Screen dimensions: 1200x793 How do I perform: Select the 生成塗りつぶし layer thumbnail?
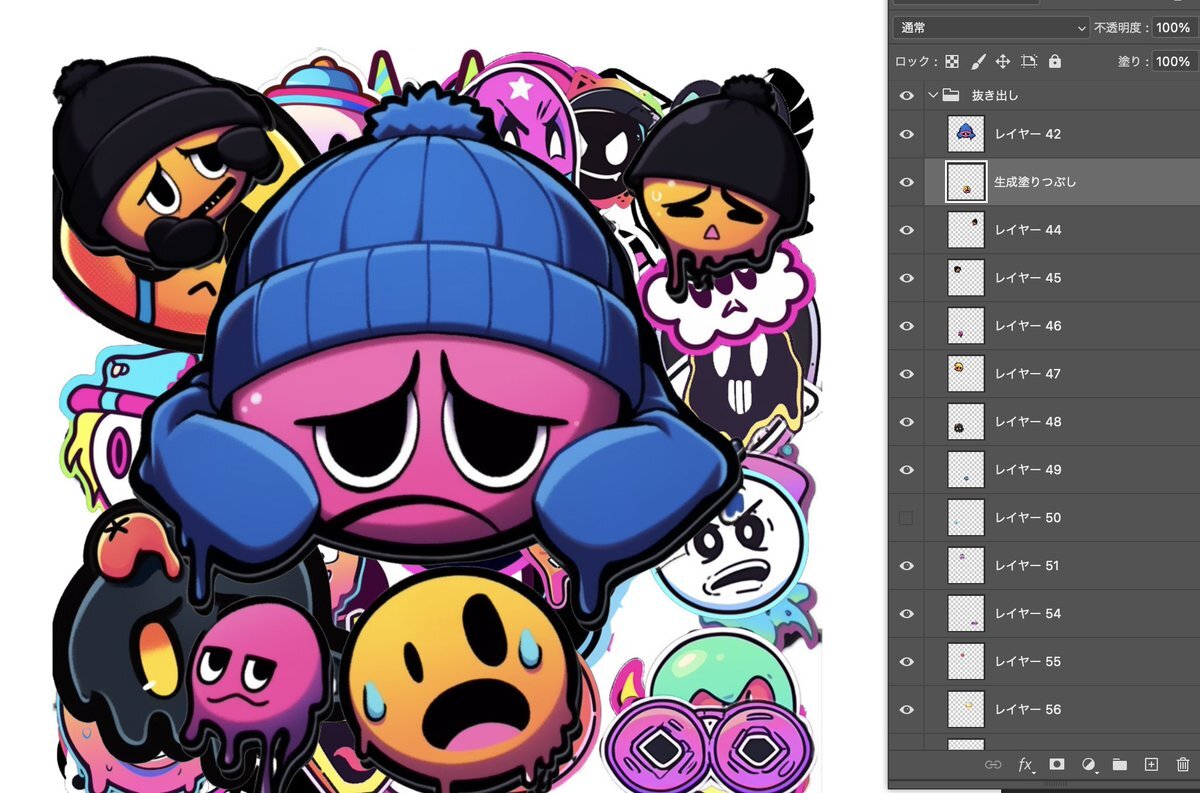966,182
